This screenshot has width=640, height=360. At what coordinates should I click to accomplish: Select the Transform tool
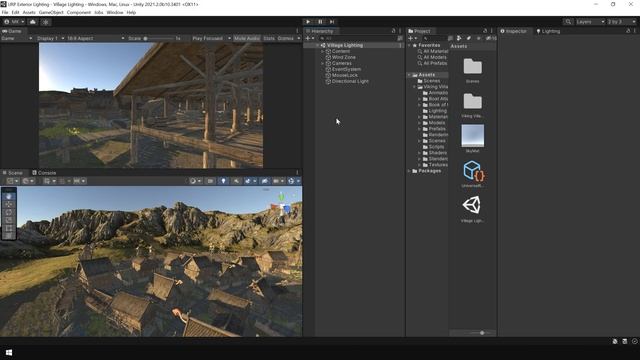[9, 236]
